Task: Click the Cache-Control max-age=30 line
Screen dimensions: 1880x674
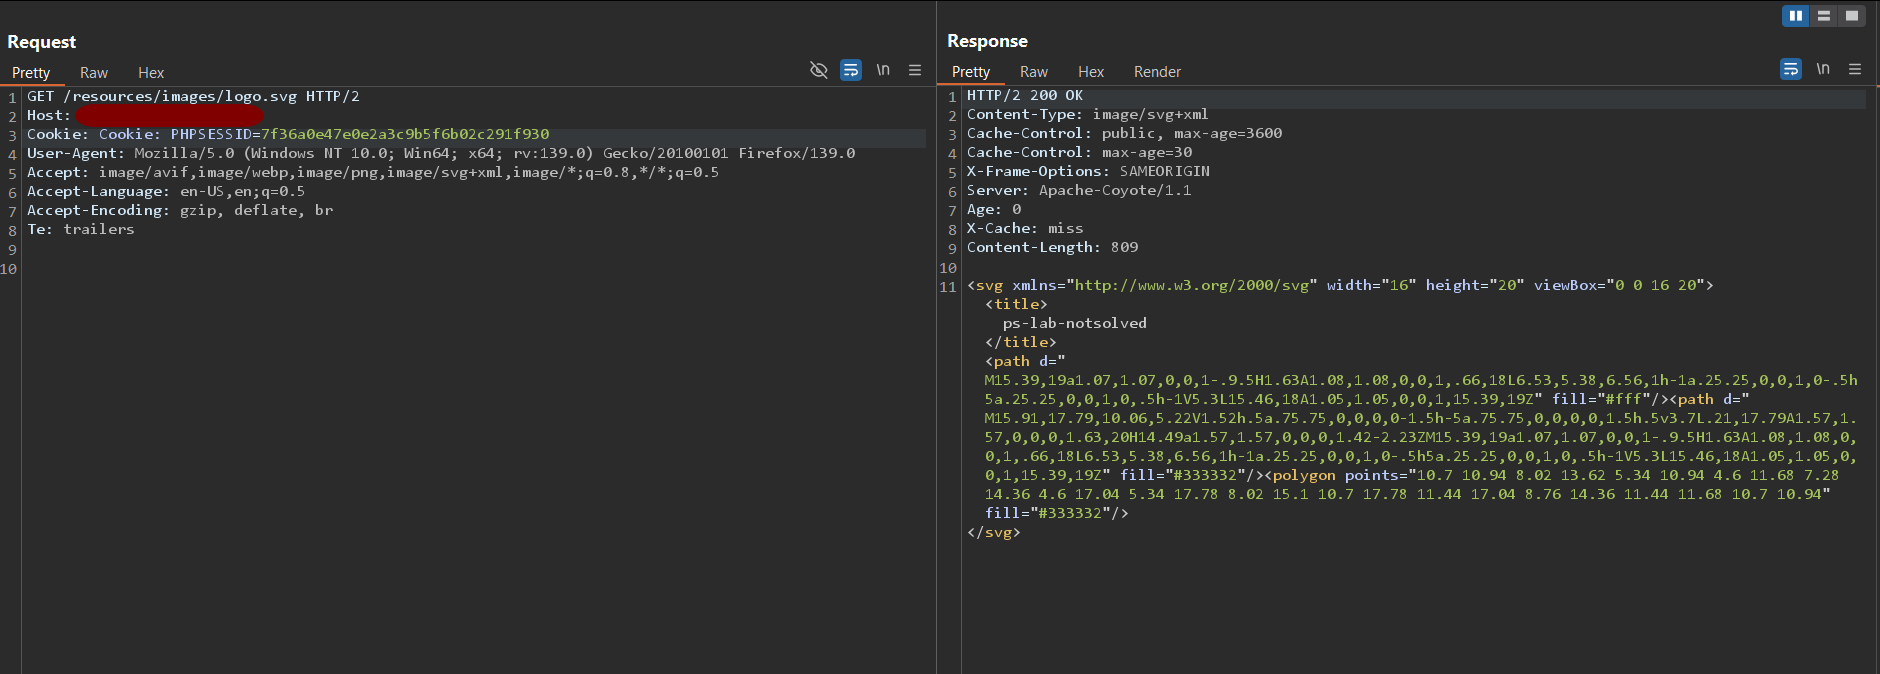Action: (1080, 152)
